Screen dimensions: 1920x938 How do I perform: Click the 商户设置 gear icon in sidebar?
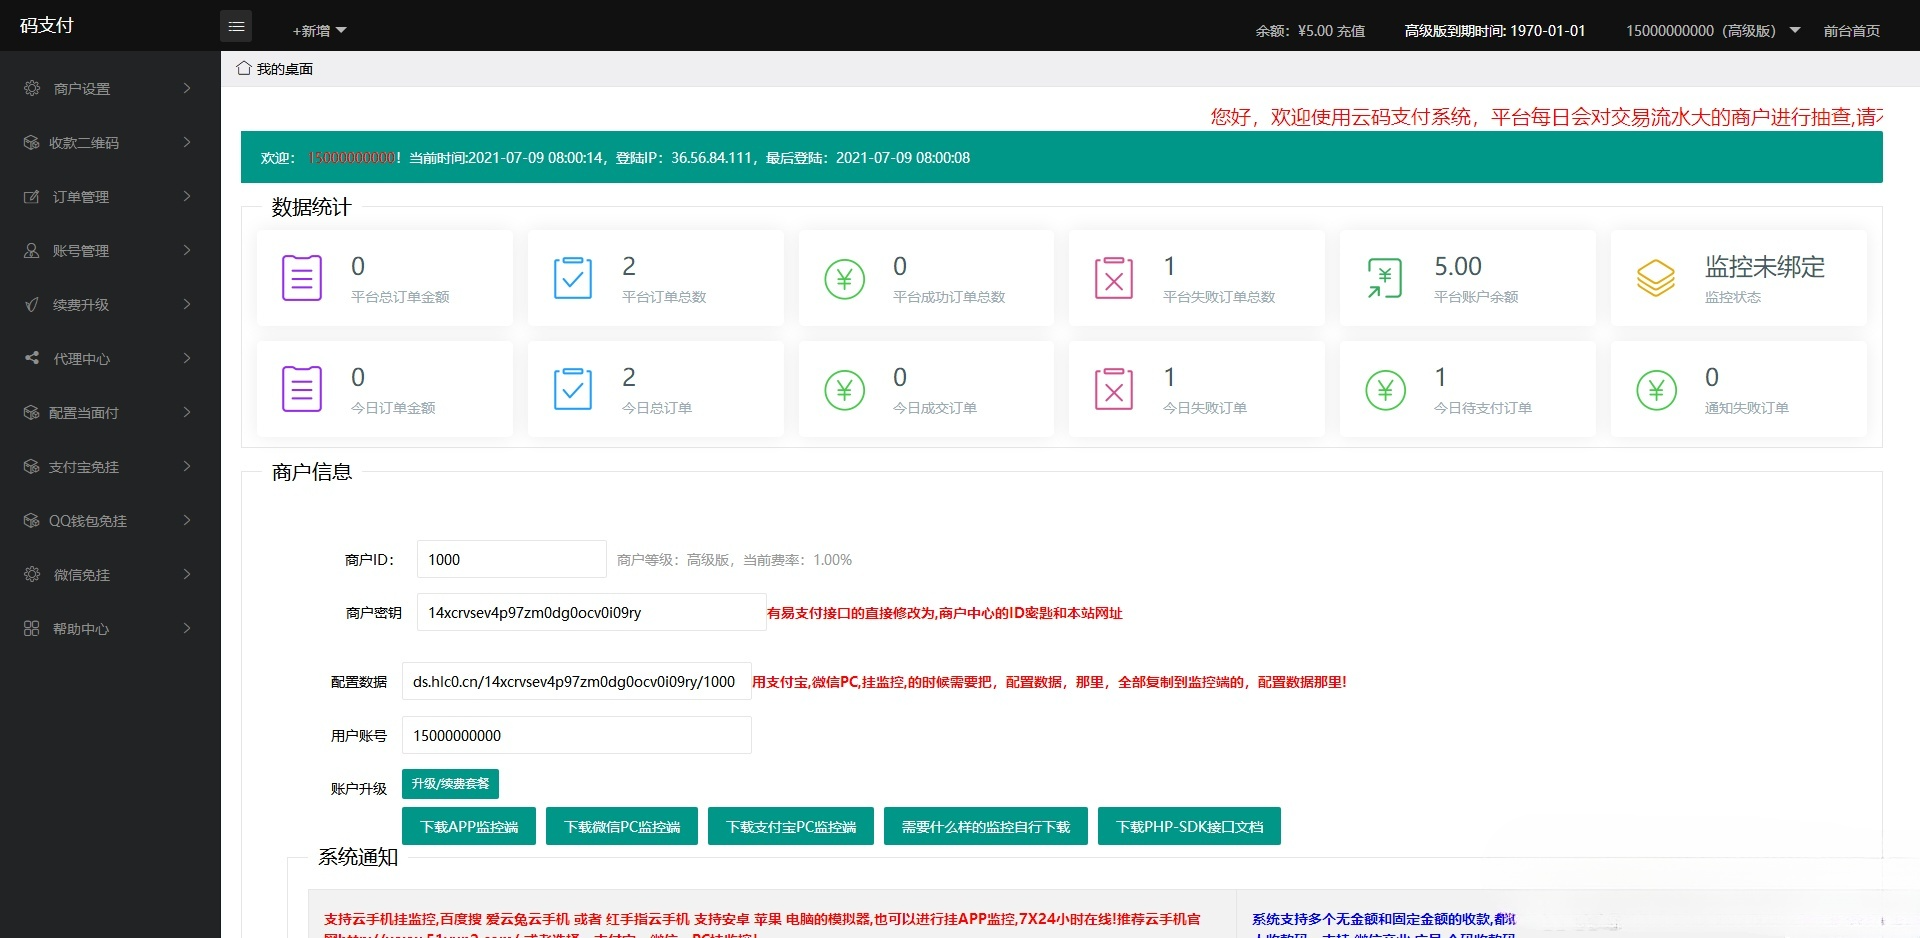click(x=32, y=88)
